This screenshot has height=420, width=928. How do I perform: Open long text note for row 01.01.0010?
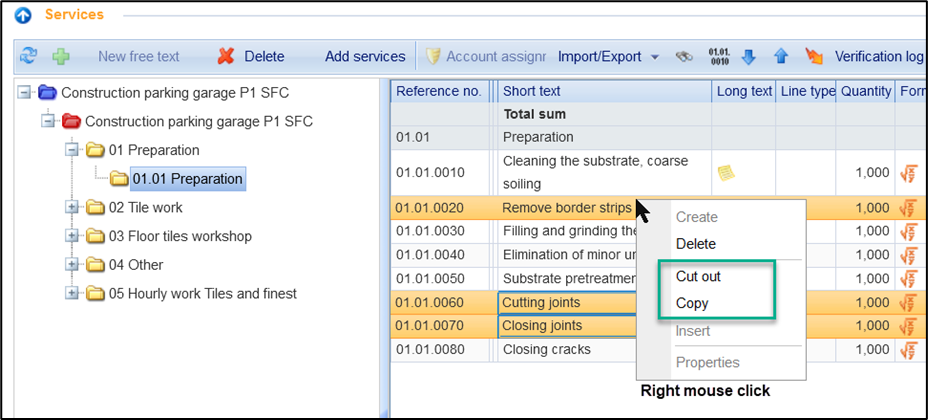tap(727, 173)
